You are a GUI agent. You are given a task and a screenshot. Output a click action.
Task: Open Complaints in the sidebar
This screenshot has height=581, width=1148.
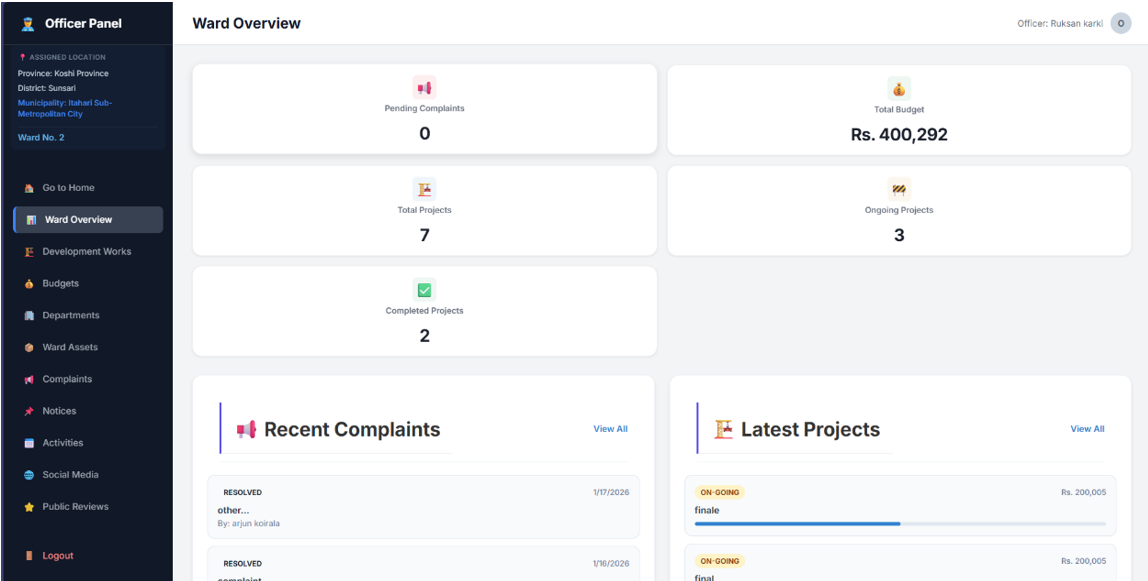[x=88, y=380]
